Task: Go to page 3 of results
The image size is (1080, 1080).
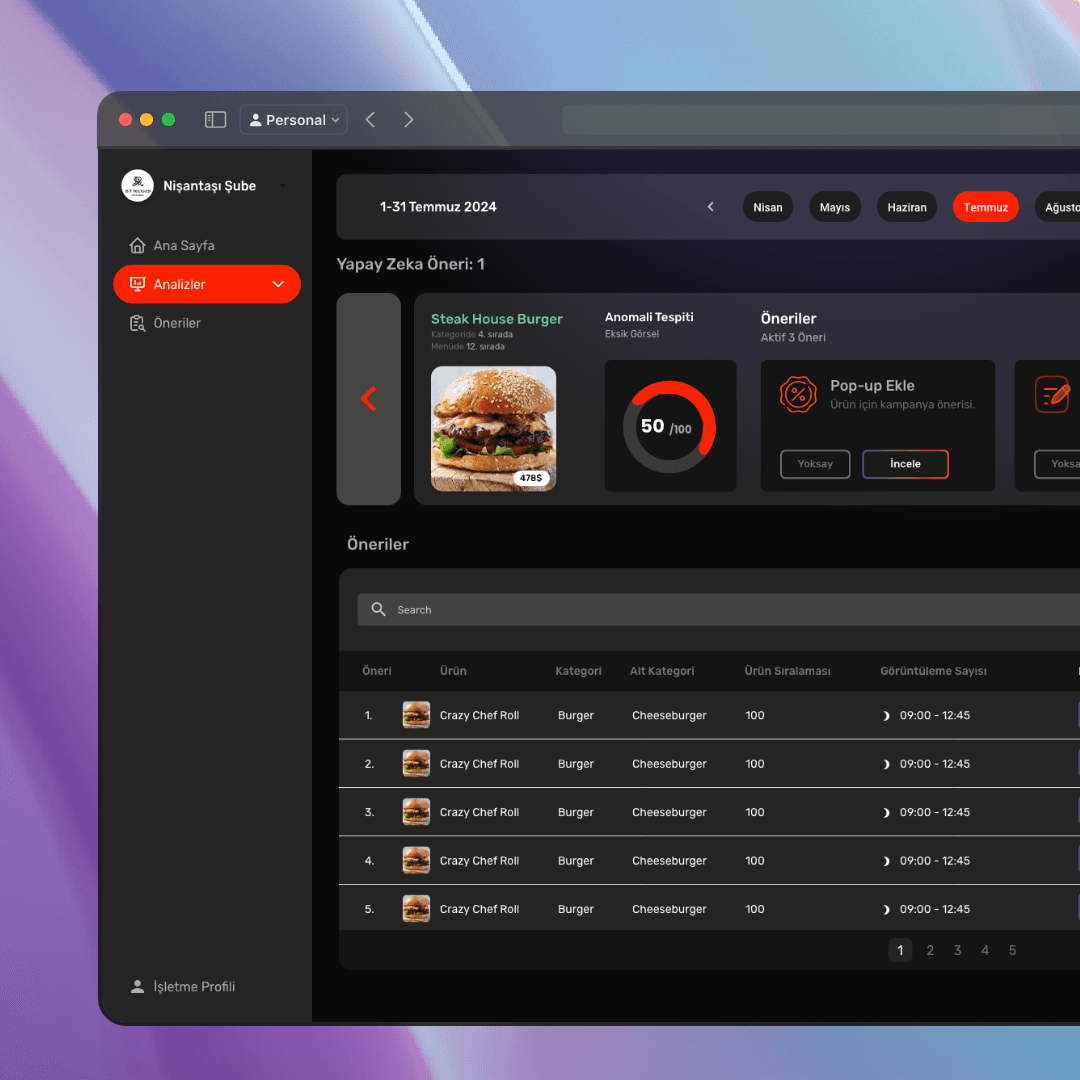Action: (957, 951)
